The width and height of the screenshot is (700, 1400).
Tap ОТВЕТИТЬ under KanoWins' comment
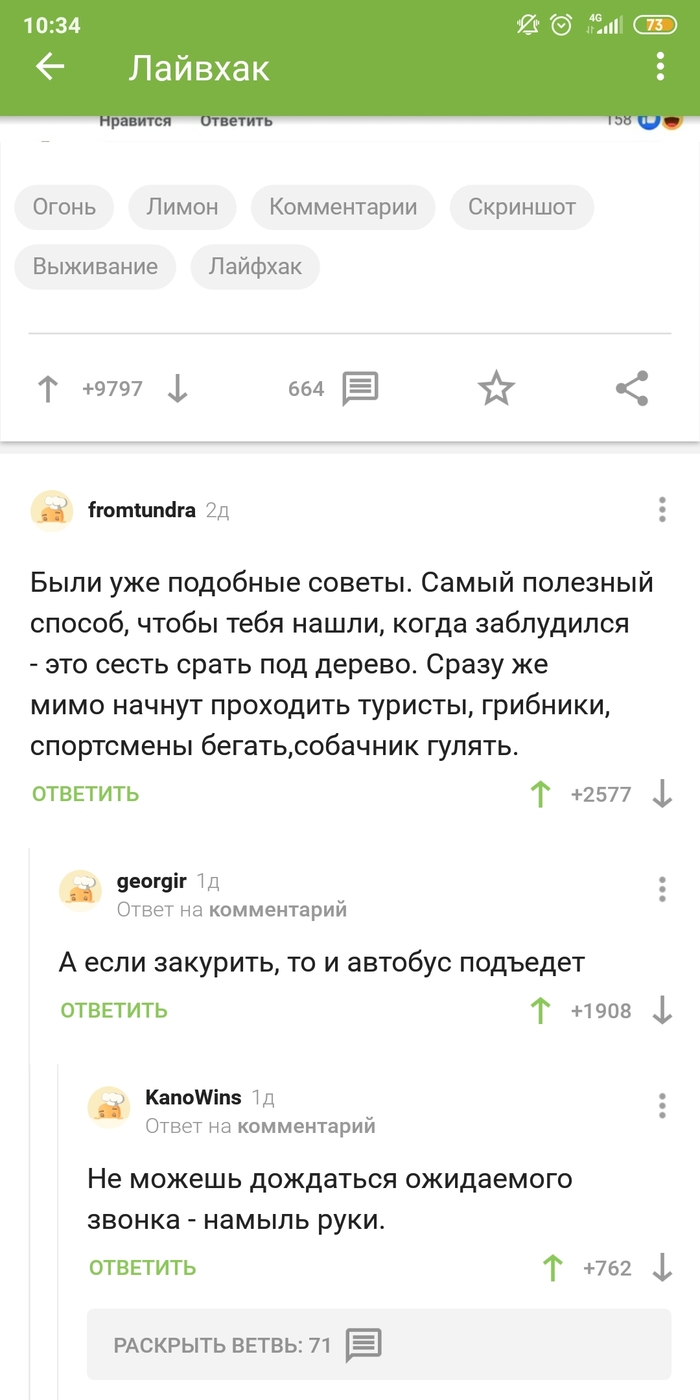(140, 1266)
